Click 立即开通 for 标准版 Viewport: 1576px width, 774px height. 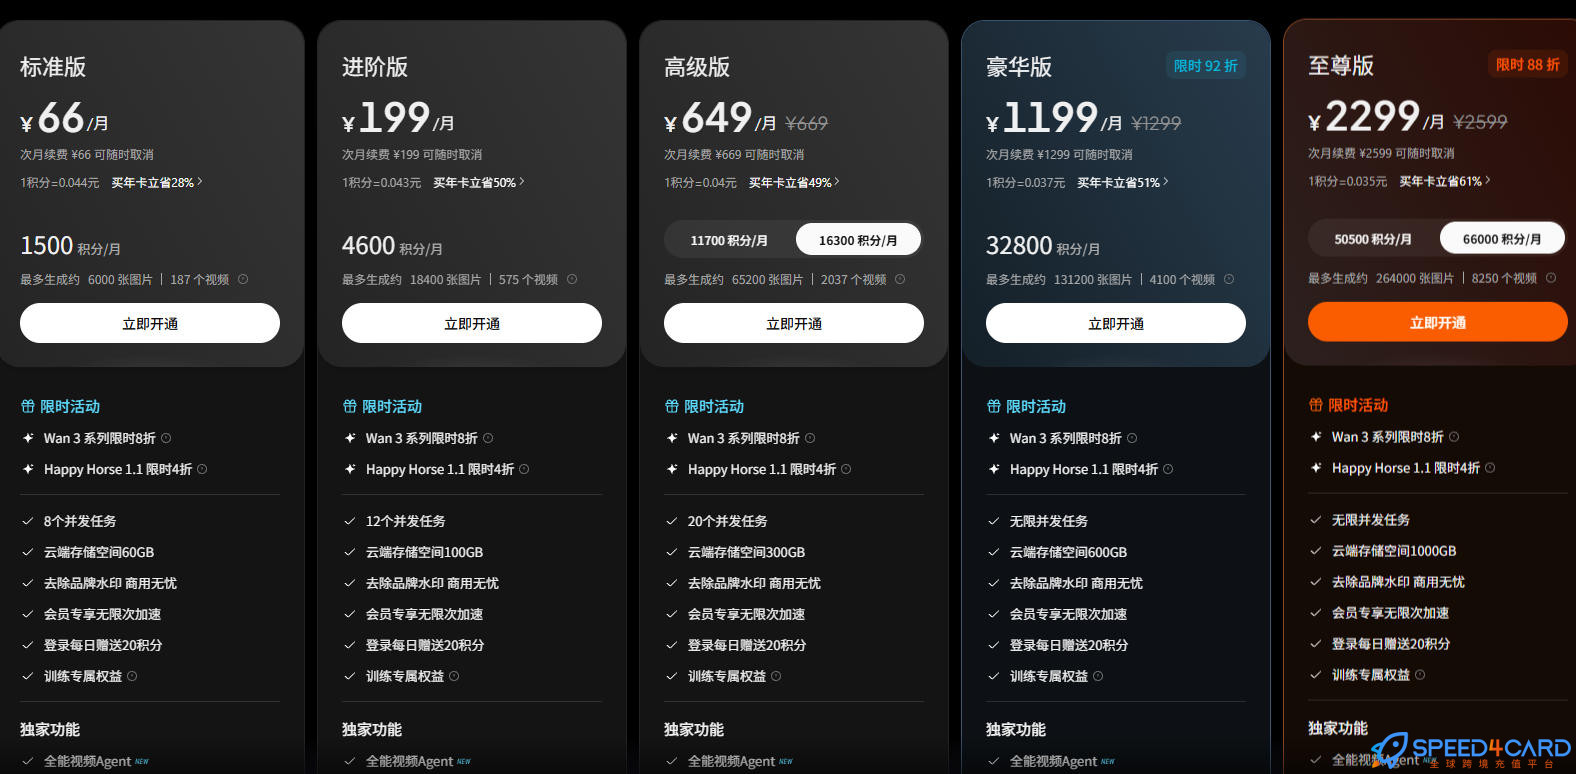click(150, 323)
